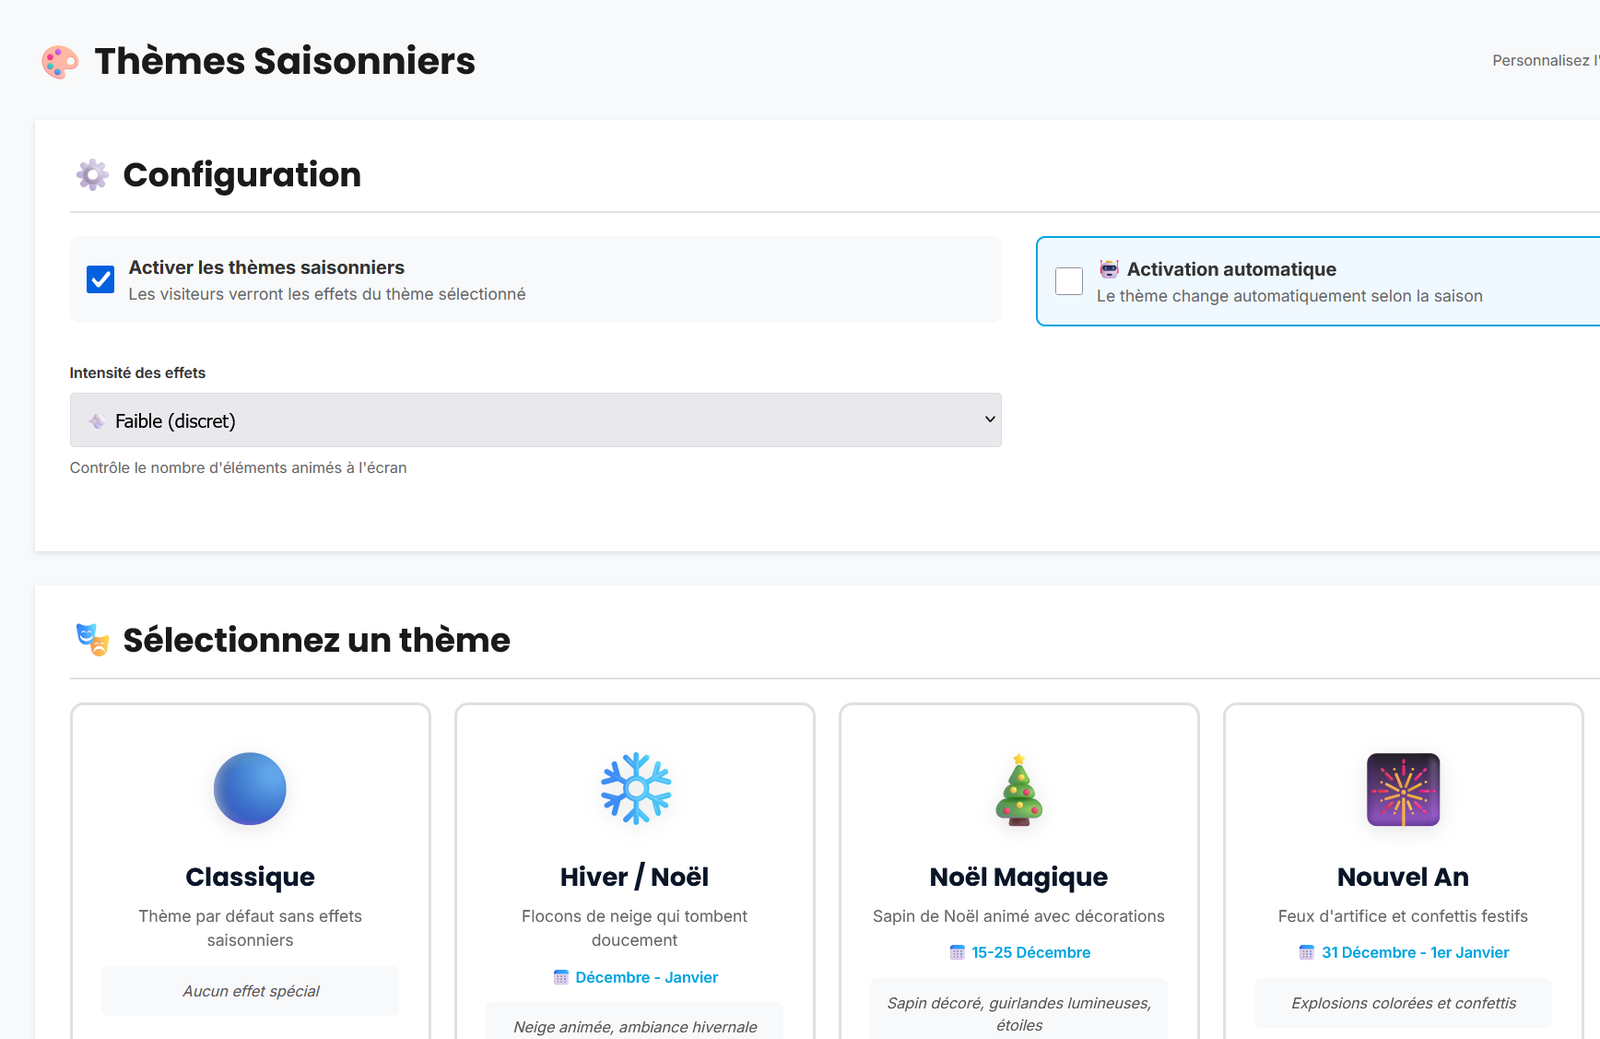Viewport: 1600px width, 1039px height.
Task: Select the Classique theme title
Action: tap(250, 877)
